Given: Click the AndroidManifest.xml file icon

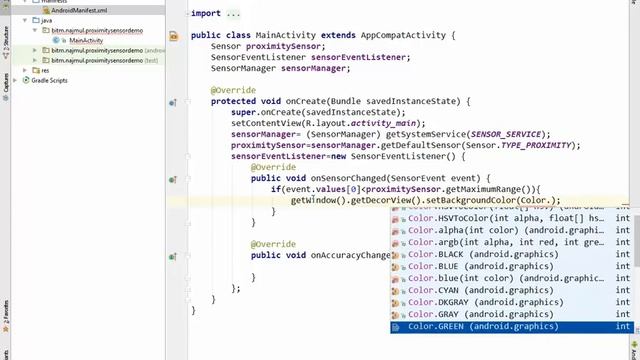Looking at the screenshot, I should 46,10.
